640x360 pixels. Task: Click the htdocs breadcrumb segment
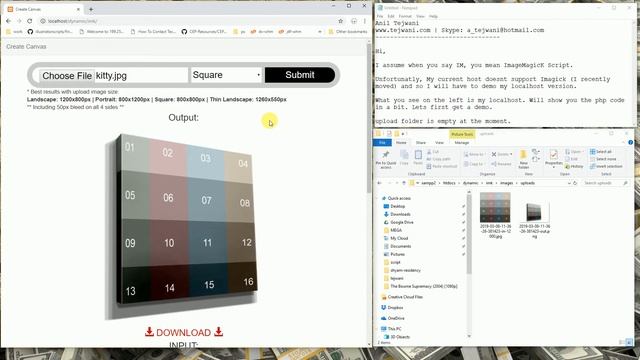coord(449,183)
